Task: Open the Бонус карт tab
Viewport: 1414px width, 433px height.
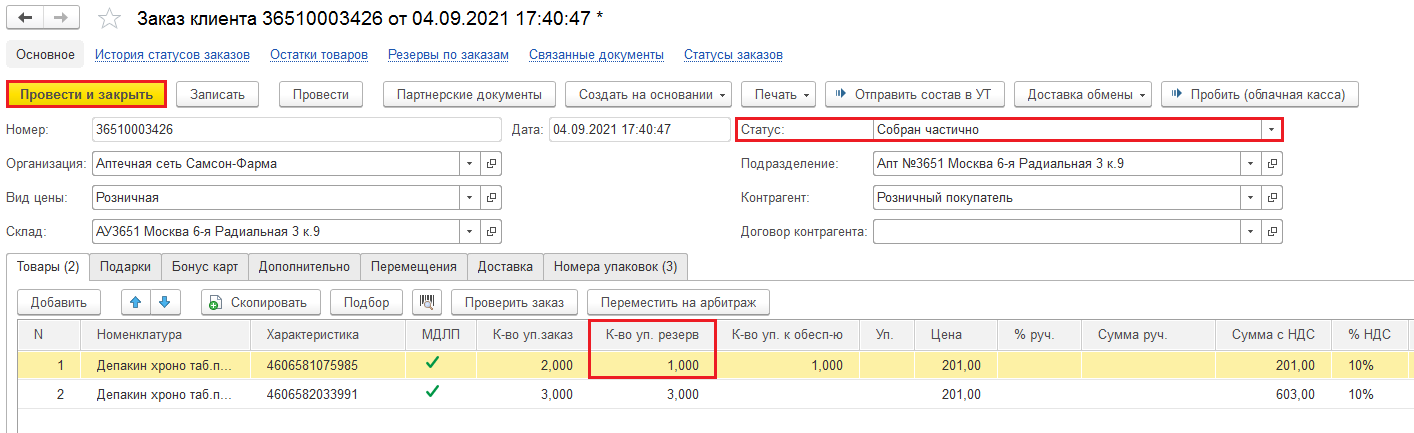Action: point(204,266)
